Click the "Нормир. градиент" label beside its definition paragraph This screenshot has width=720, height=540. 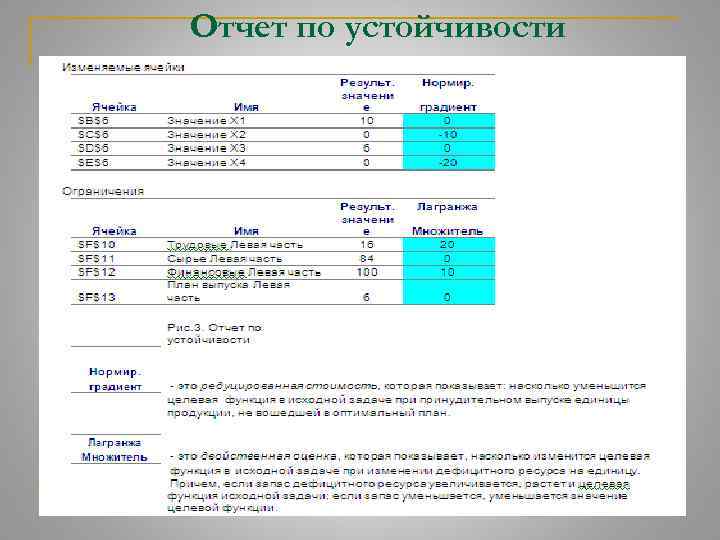coord(115,379)
